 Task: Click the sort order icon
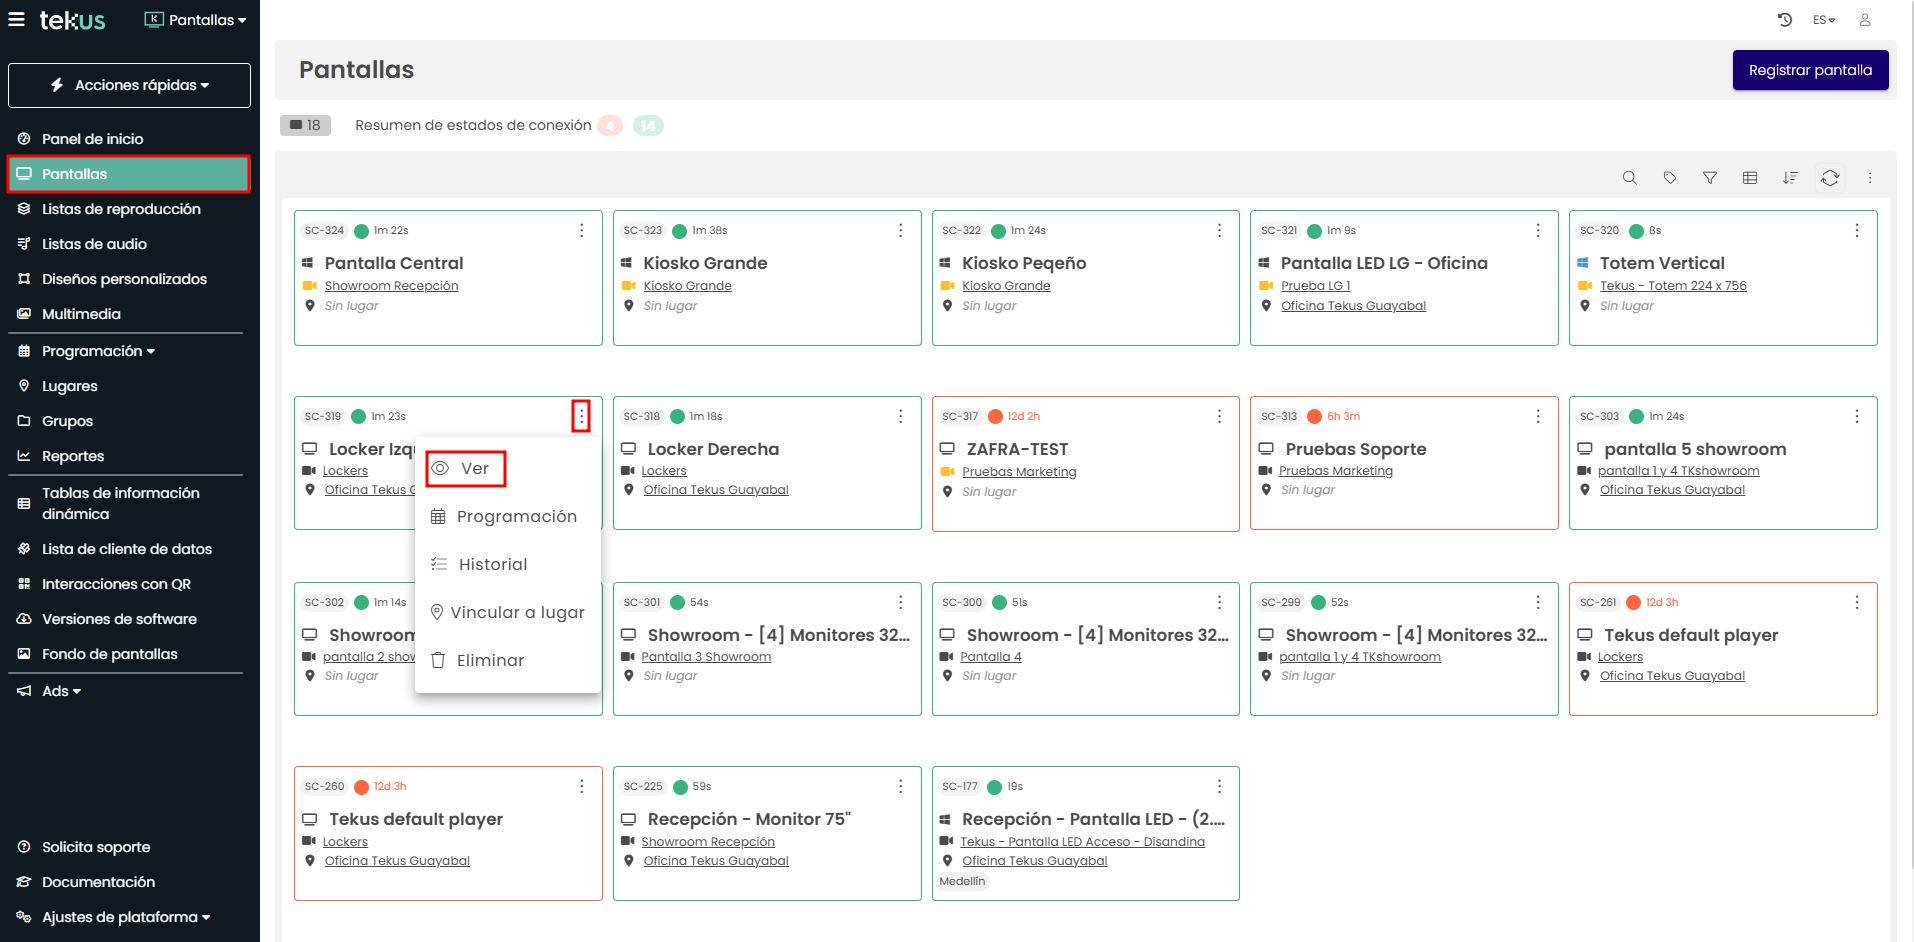point(1789,178)
